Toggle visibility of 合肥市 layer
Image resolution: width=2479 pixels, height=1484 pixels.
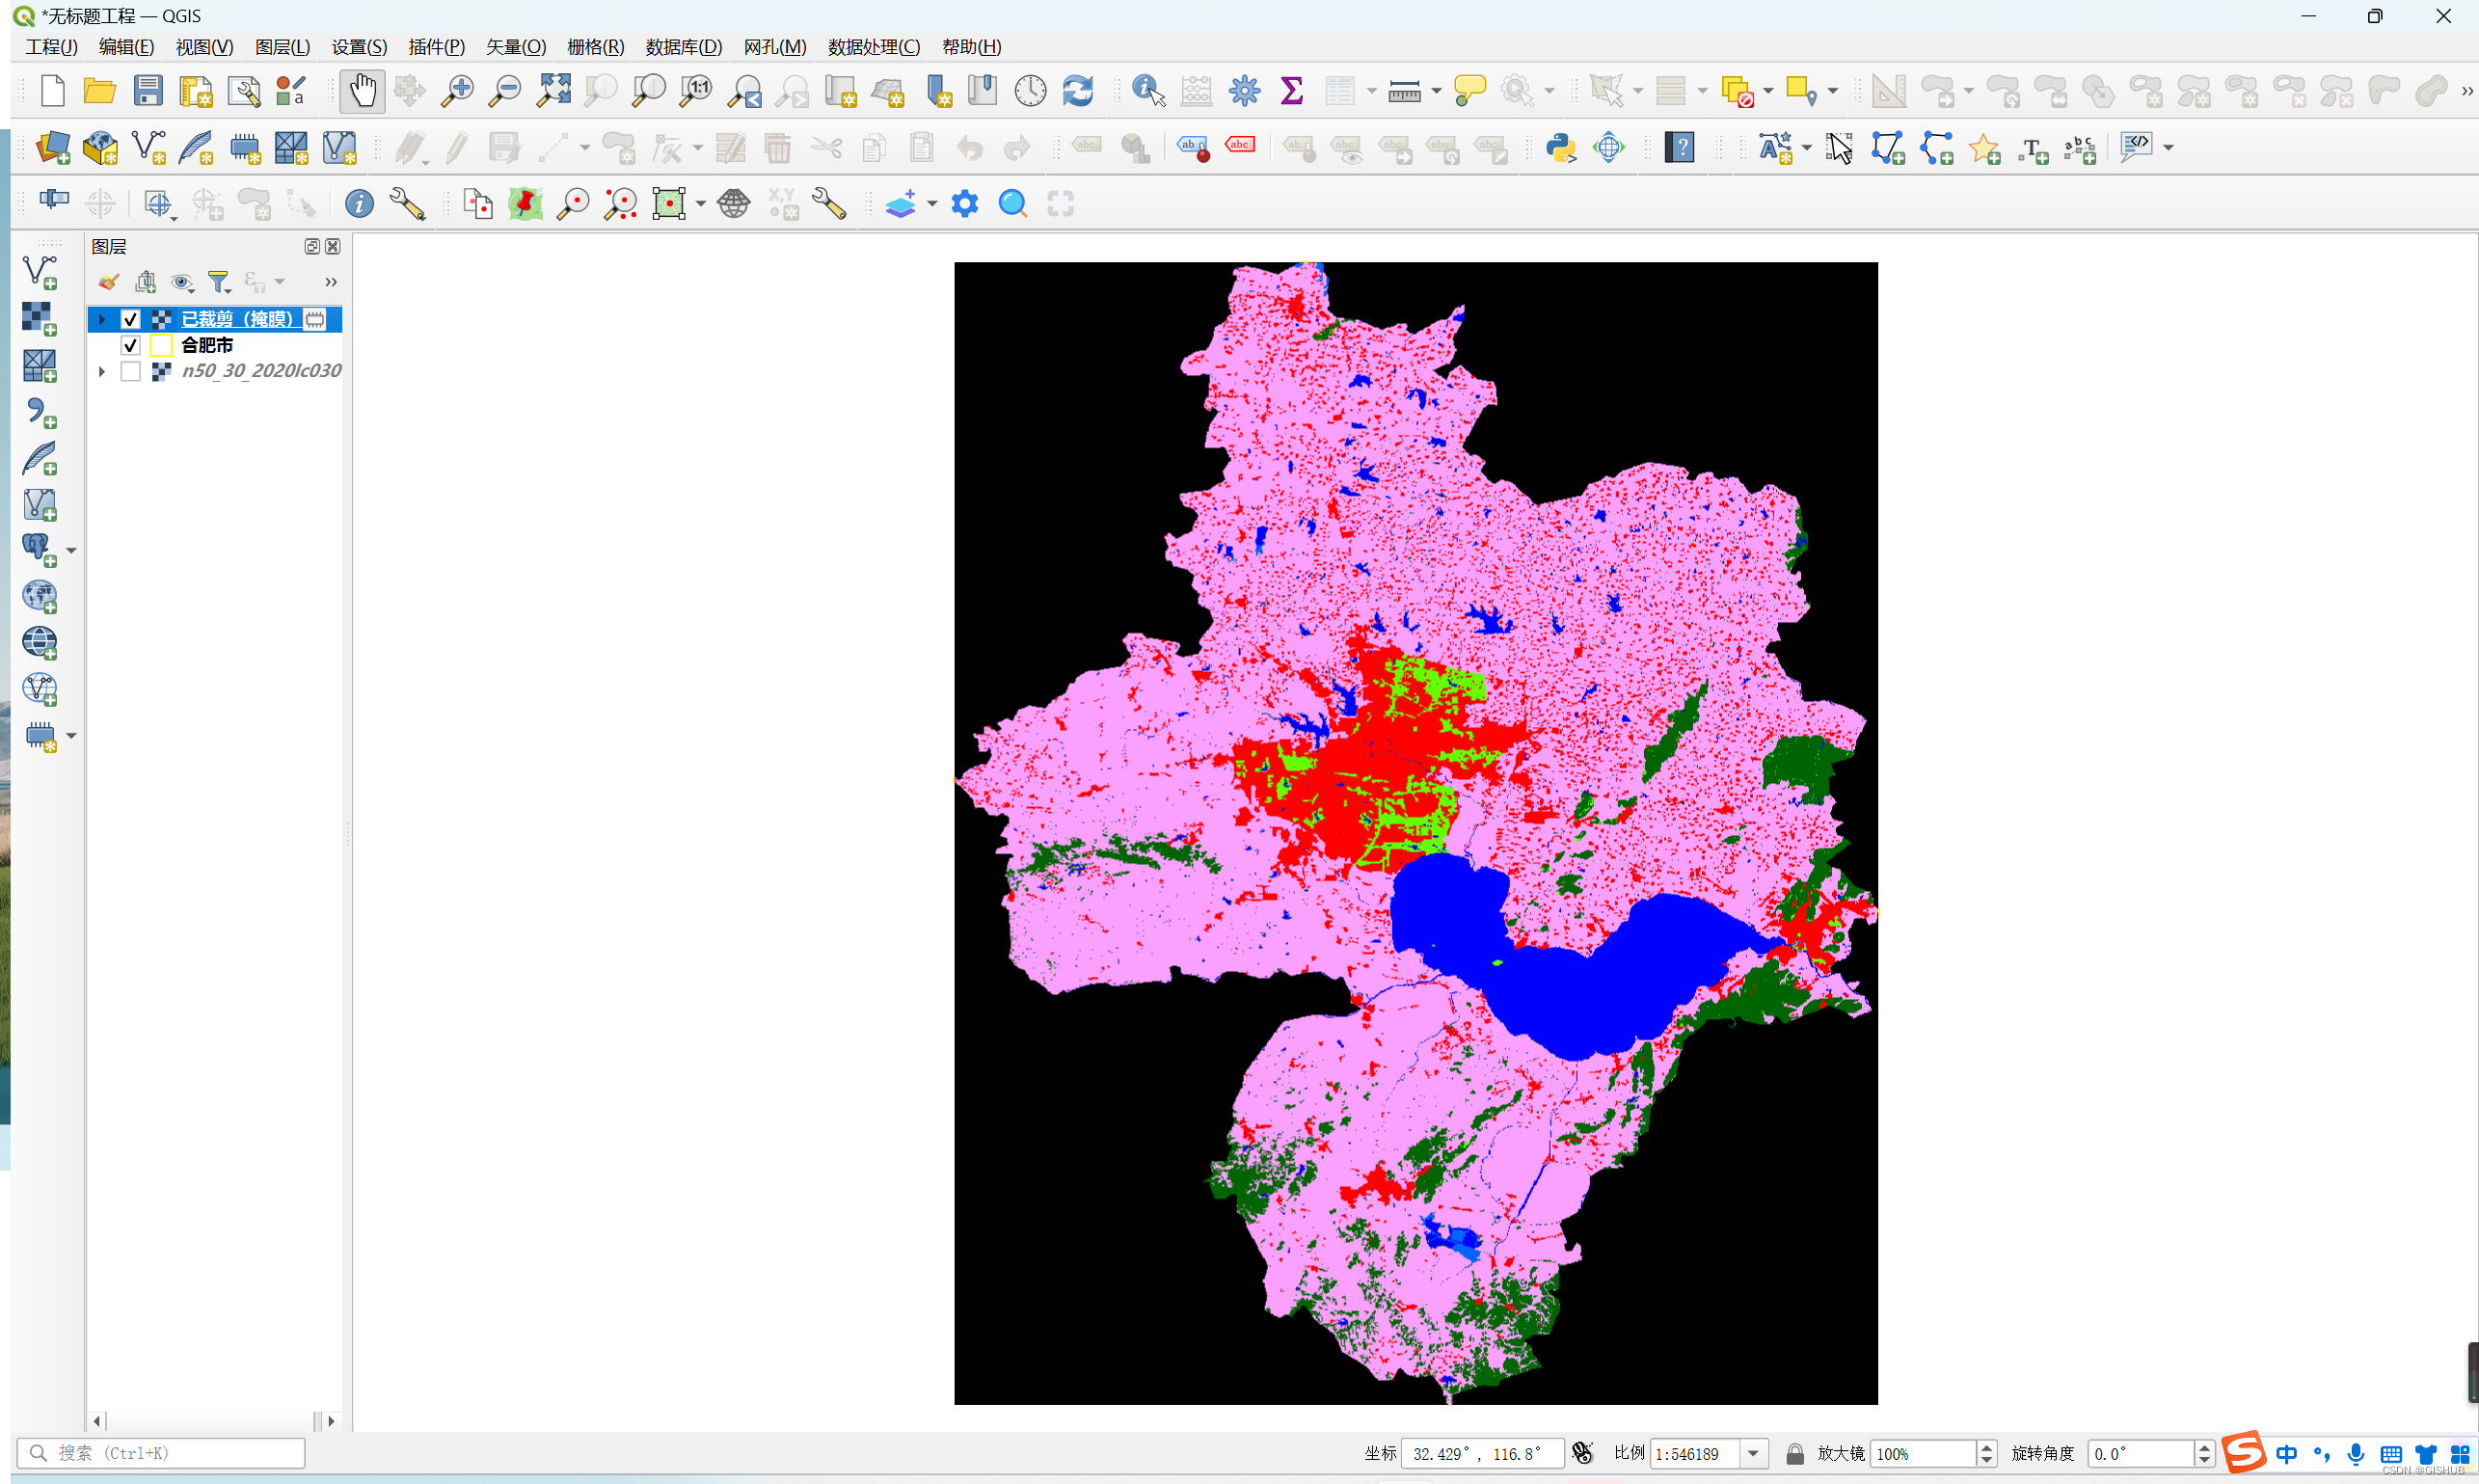point(130,345)
